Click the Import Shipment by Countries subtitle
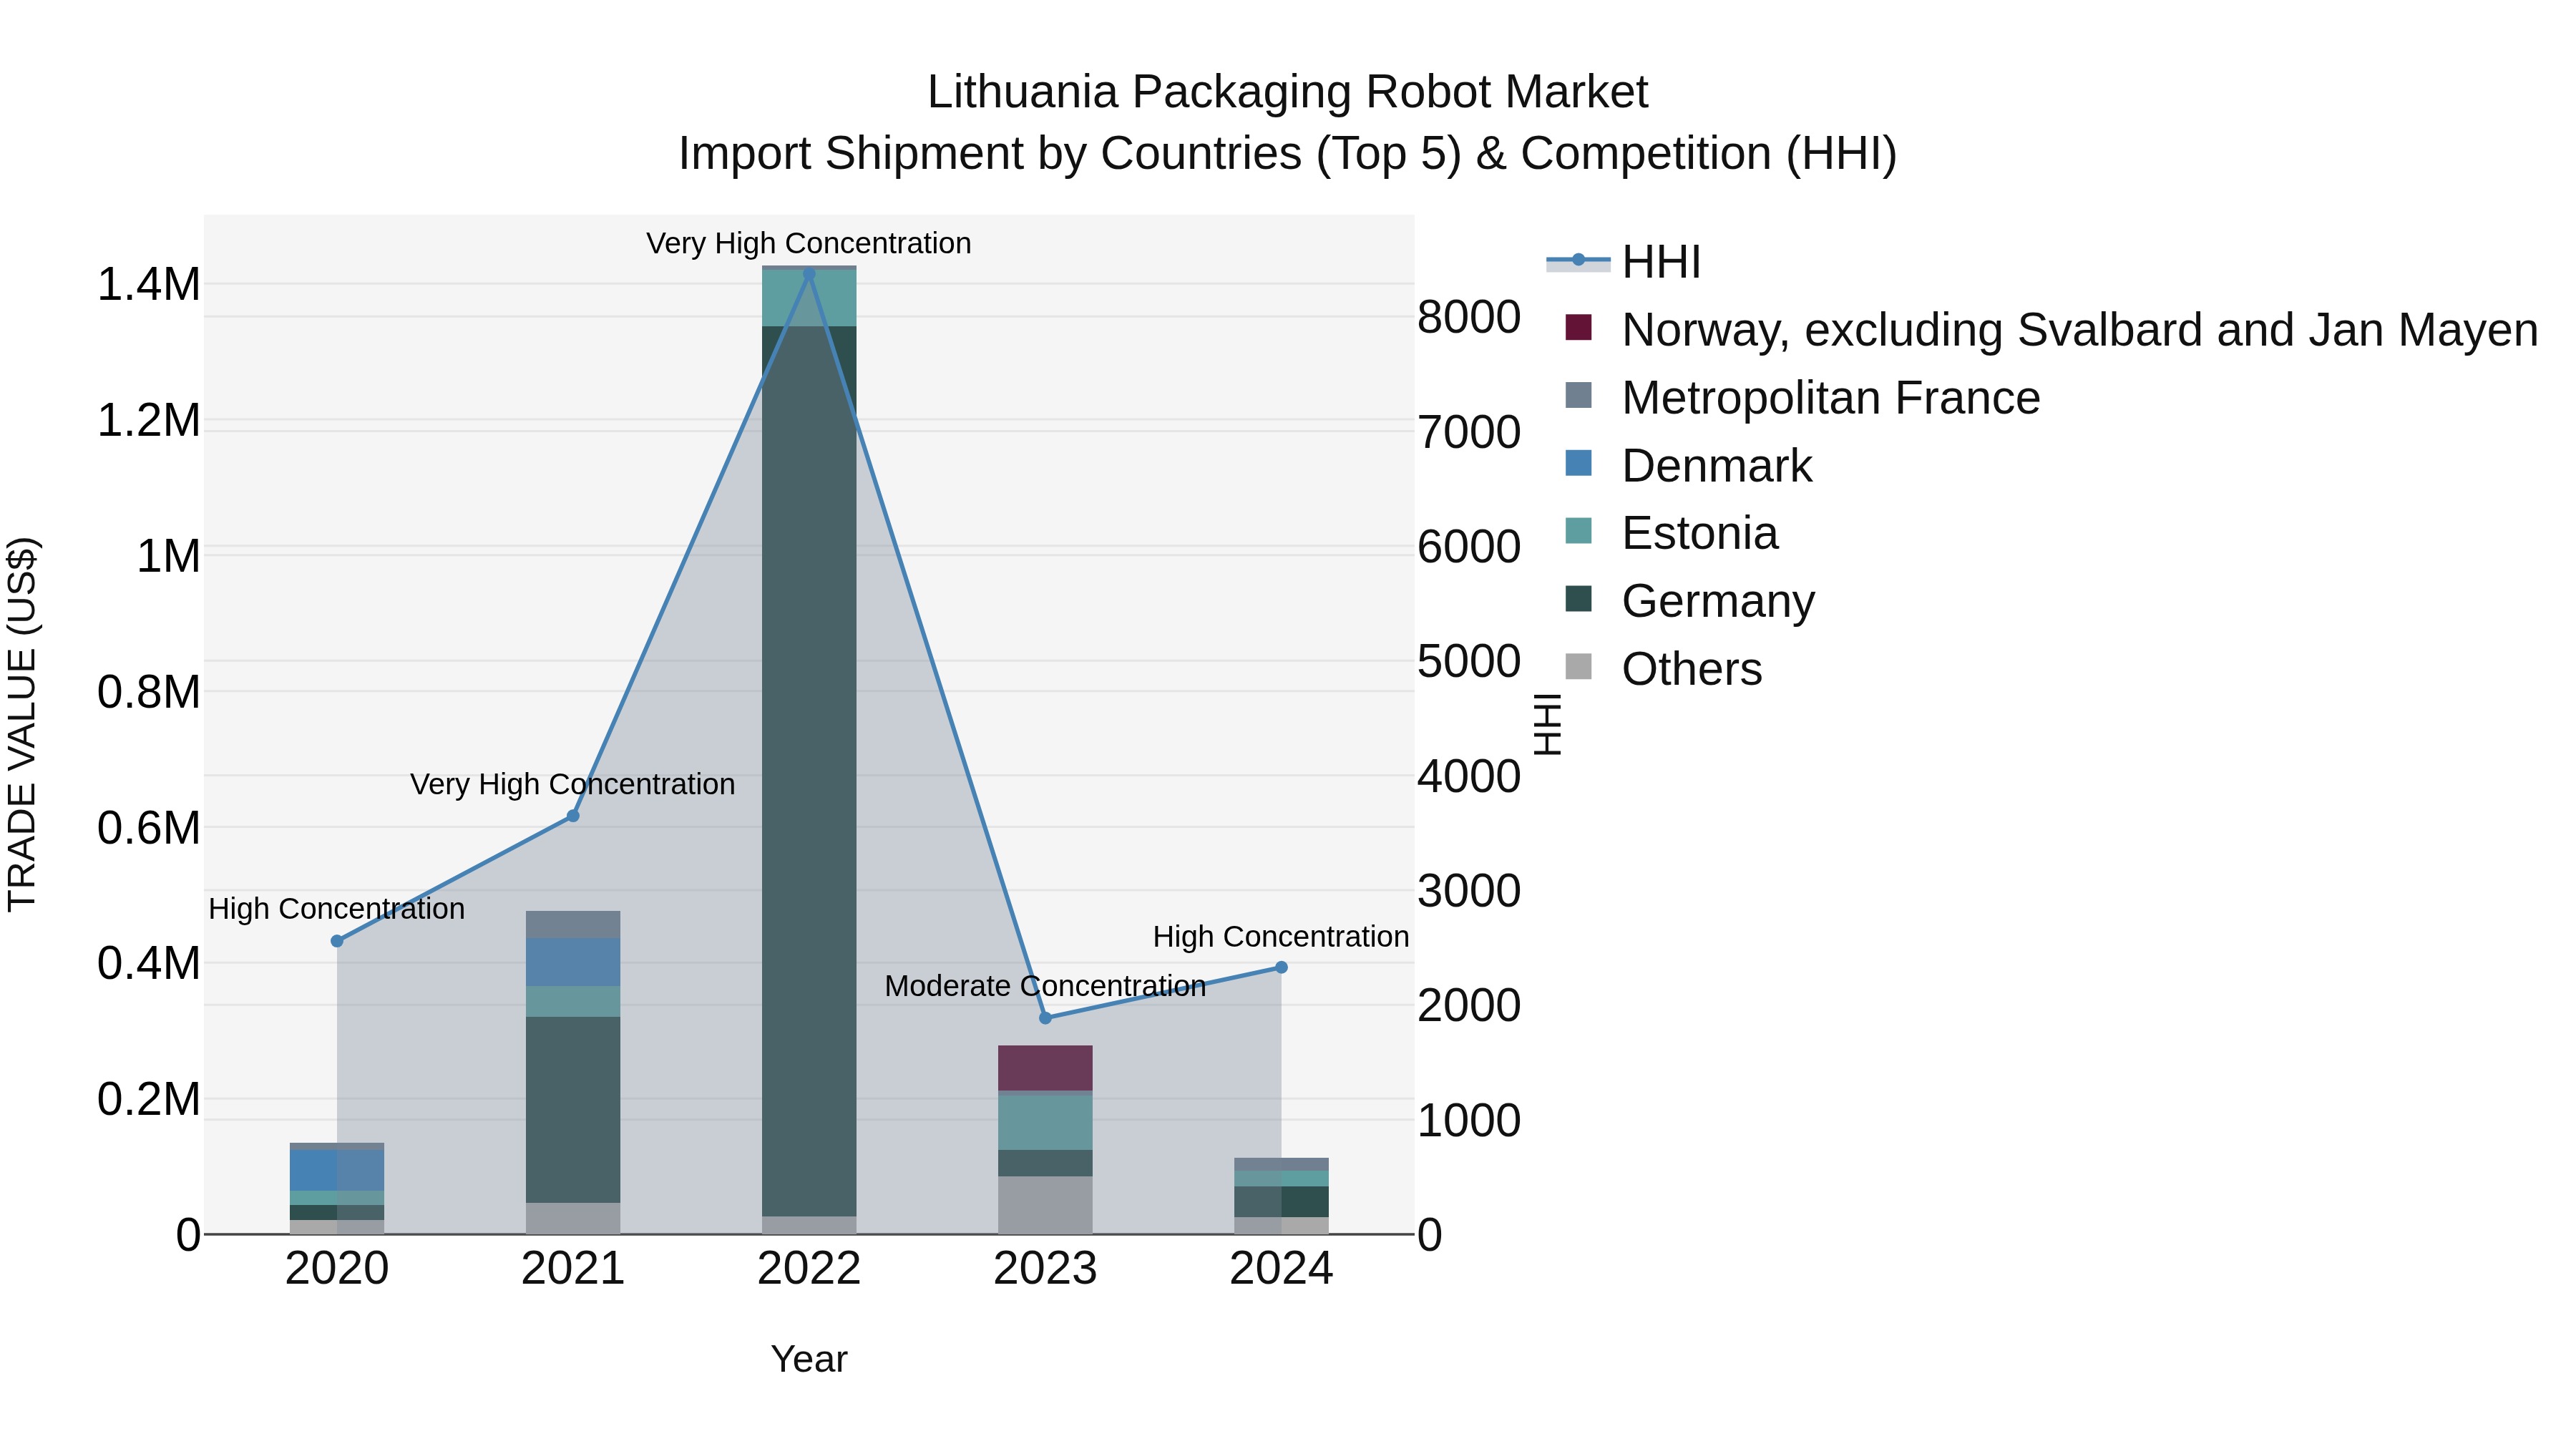Image resolution: width=2576 pixels, height=1449 pixels. pyautogui.click(x=1287, y=154)
